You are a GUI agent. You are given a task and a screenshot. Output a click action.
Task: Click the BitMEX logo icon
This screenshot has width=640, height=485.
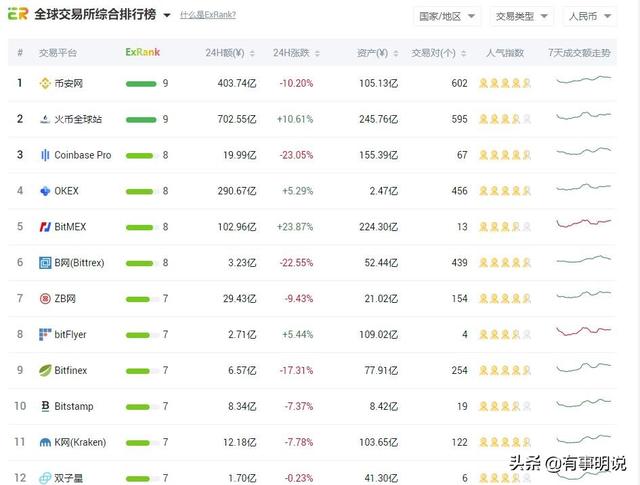(45, 227)
